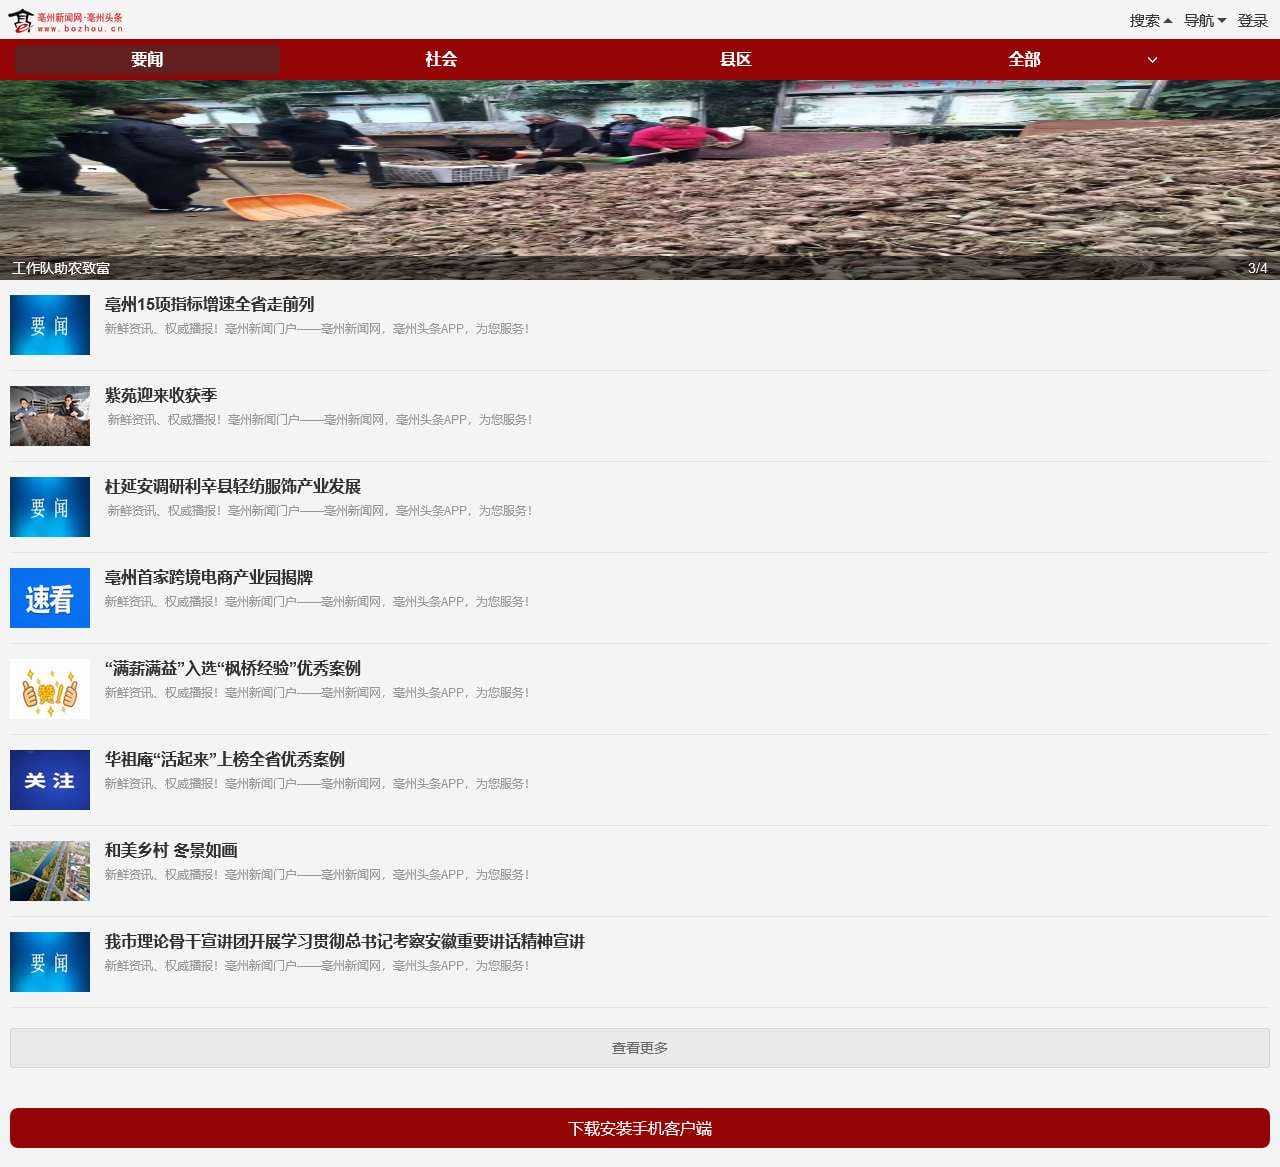Click the Bozhou News site logo

point(66,21)
